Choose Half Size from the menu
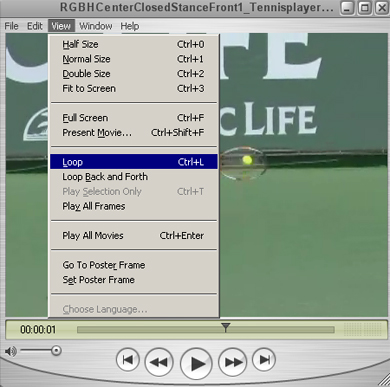Viewport: 390px width, 387px height. [x=134, y=44]
